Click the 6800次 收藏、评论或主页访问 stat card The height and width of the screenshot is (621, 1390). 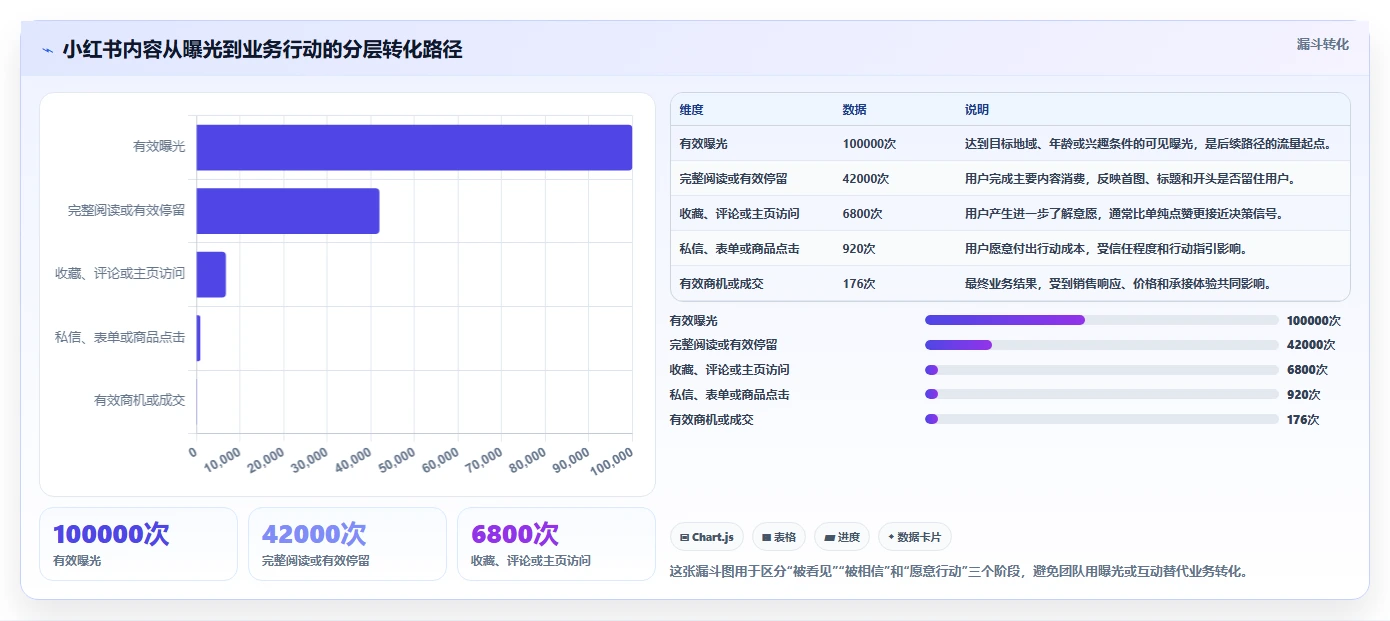pyautogui.click(x=556, y=544)
